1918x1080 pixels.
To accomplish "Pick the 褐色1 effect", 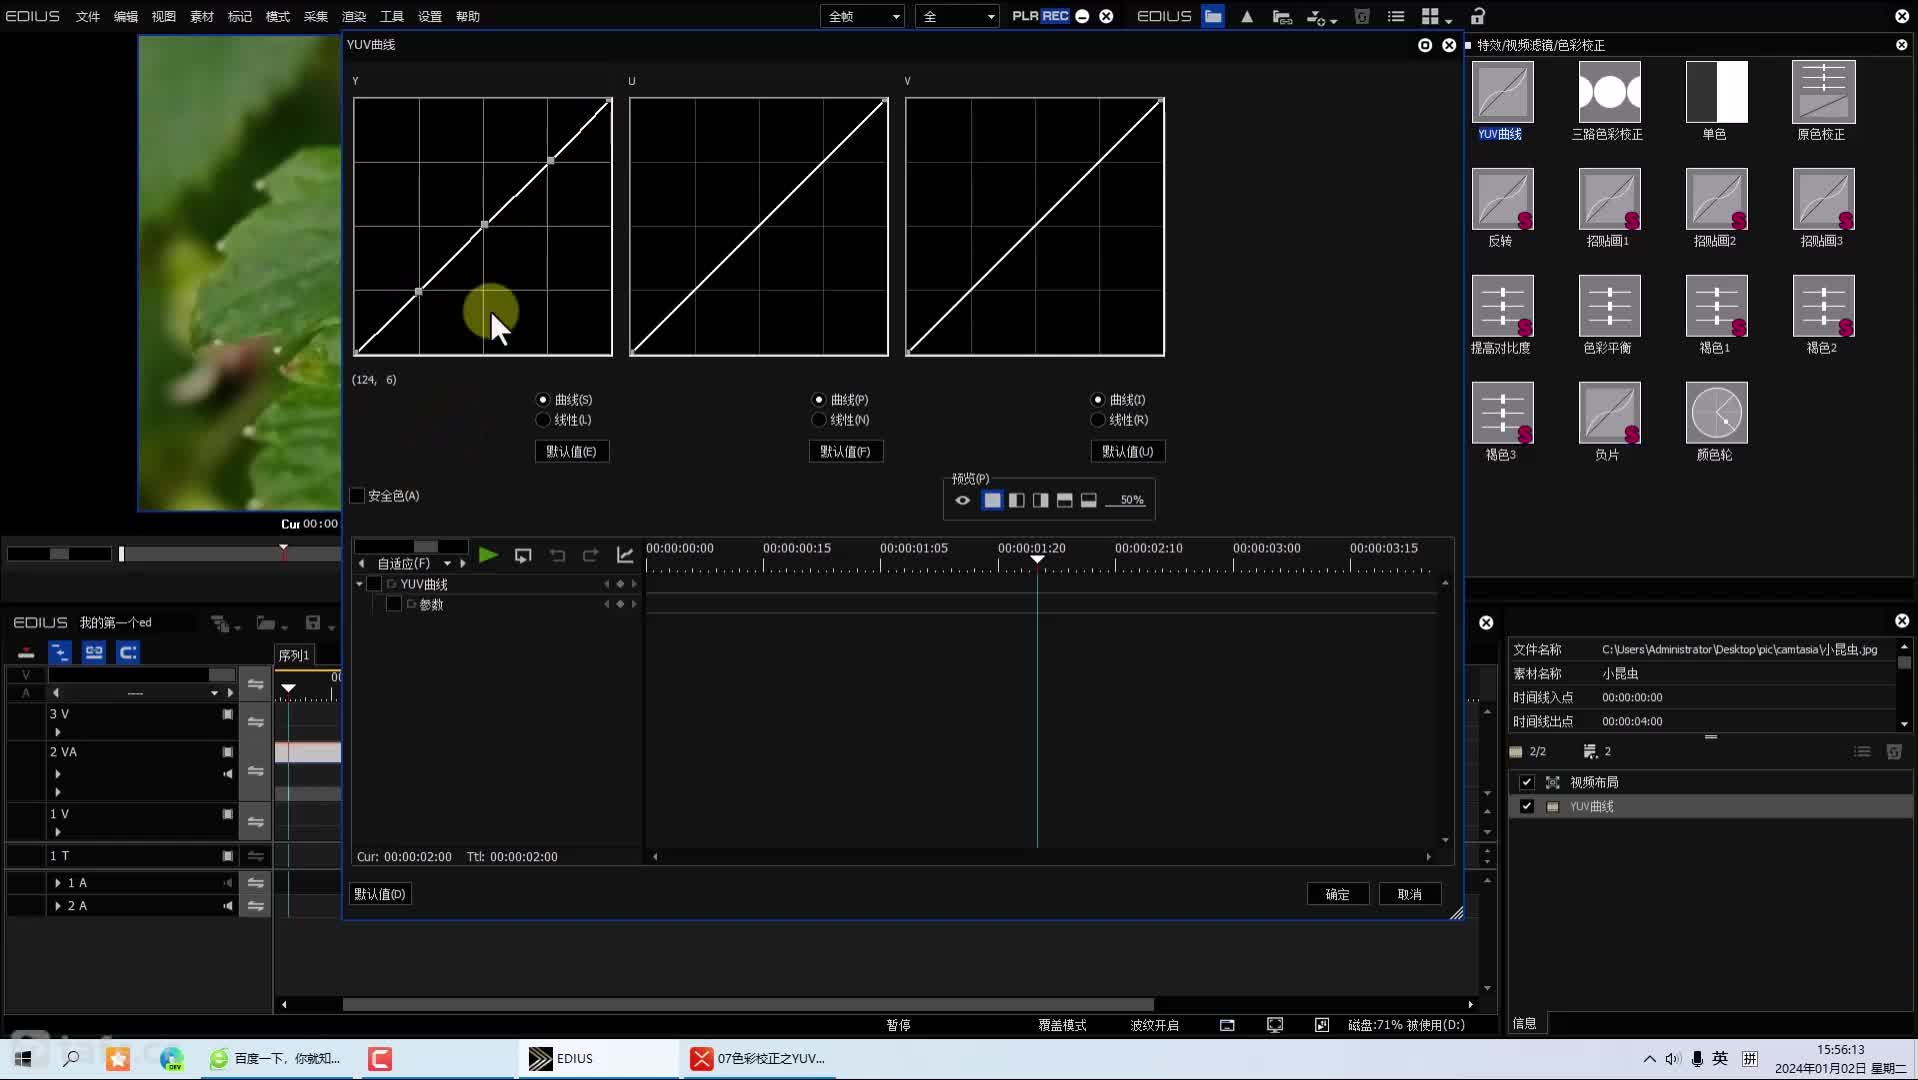I will 1716,306.
